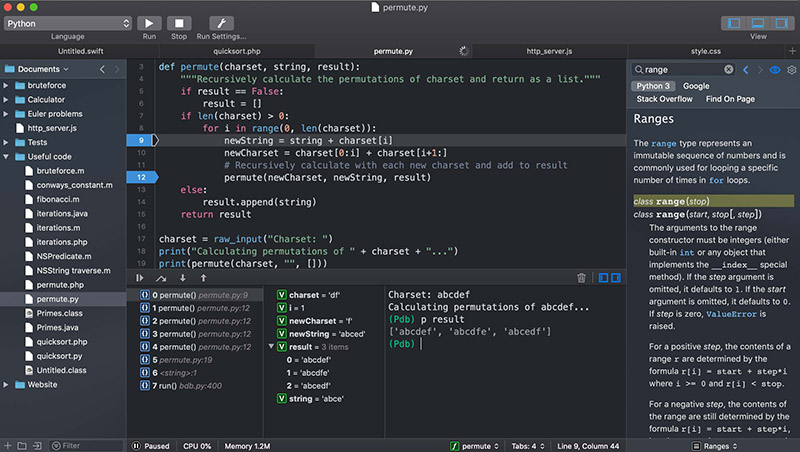Go forward in file browser
Screen dimensions: 800x452
coord(117,69)
